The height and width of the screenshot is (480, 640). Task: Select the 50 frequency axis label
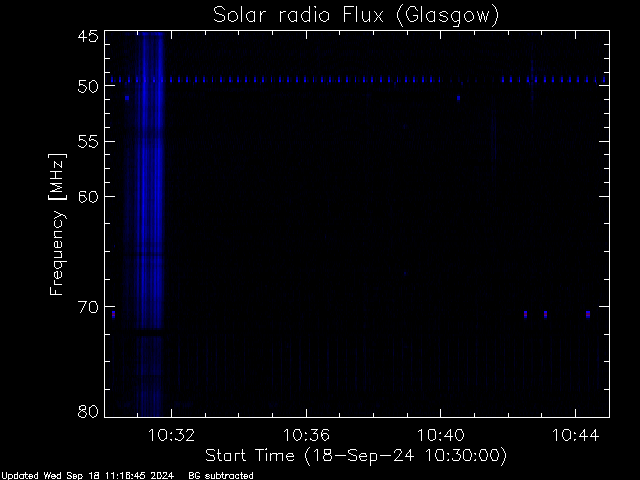(x=88, y=86)
